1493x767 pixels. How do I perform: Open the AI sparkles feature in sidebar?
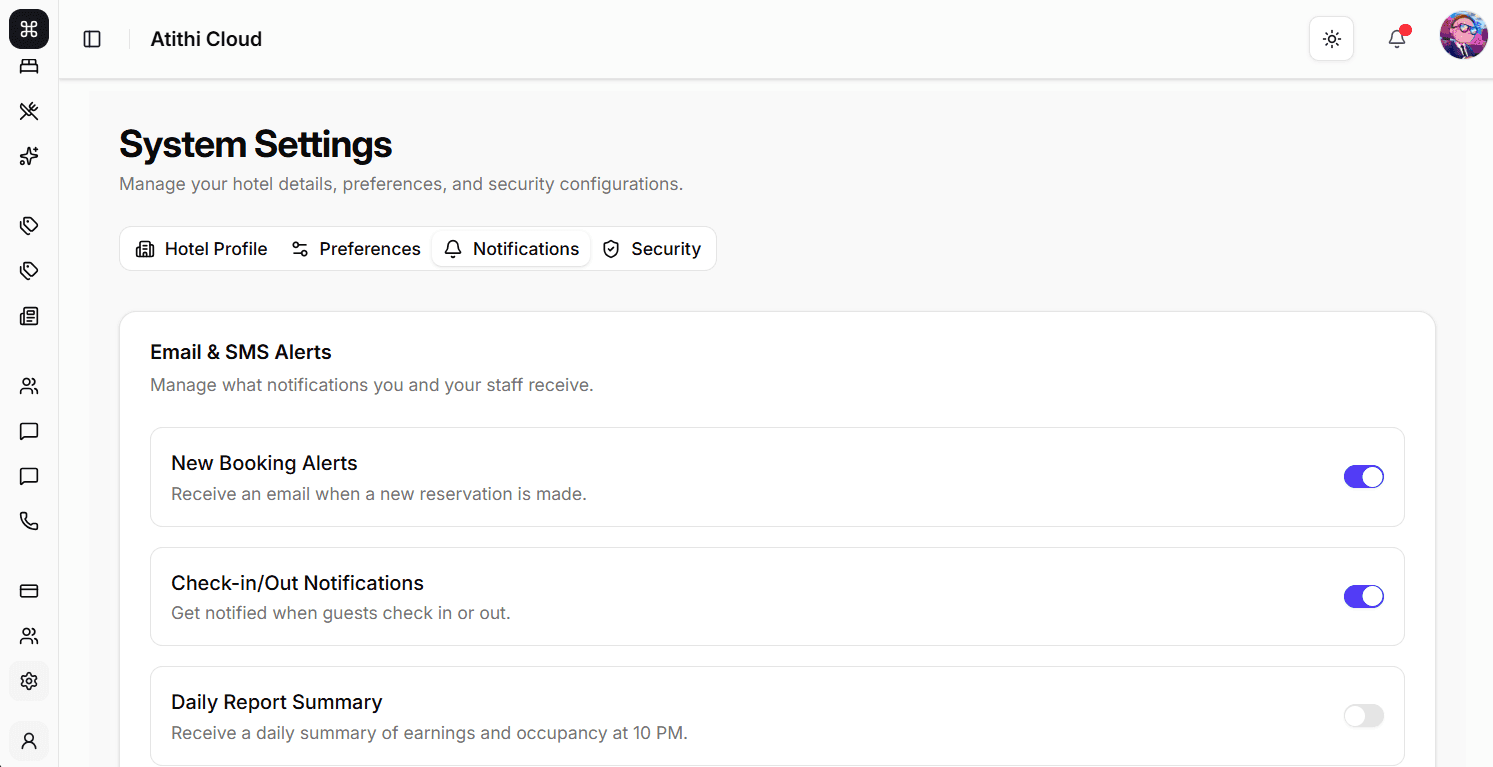(28, 156)
